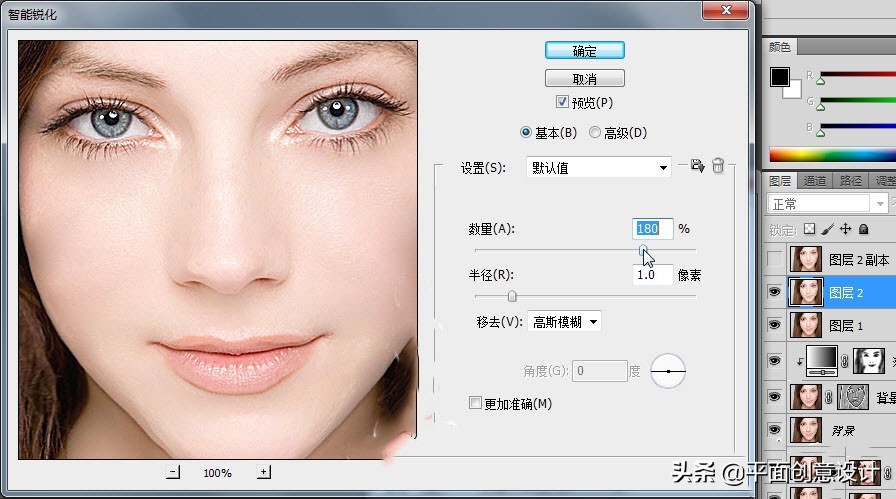Viewport: 896px width, 499px height.
Task: Select the 图层 2 副本 layer thumbnail
Action: [806, 260]
